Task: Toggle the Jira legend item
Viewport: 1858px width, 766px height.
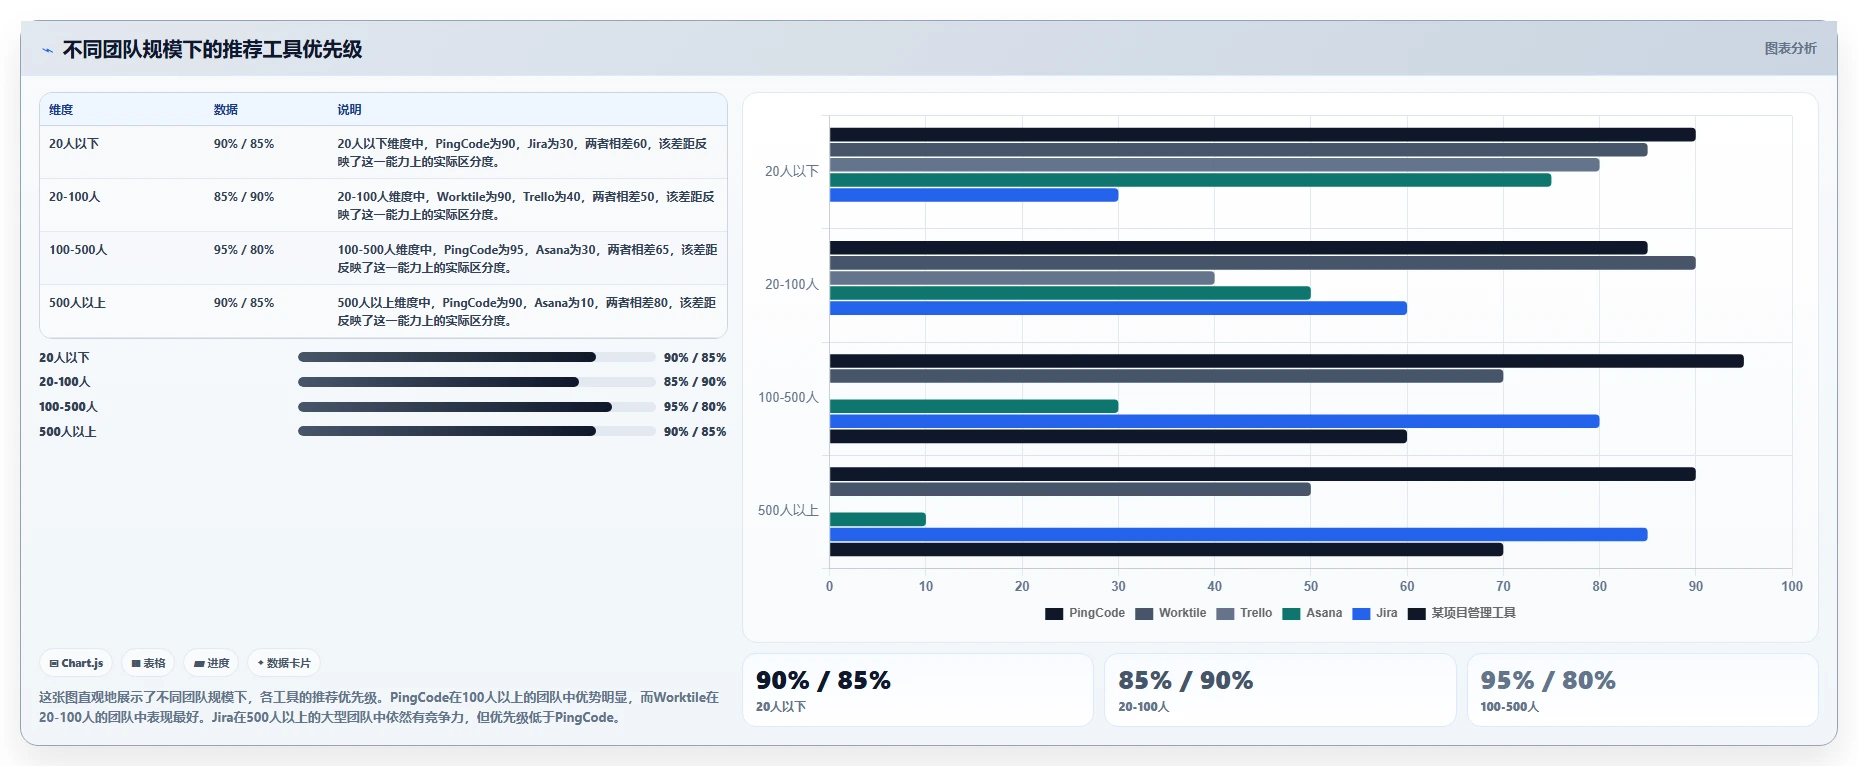Action: coord(1375,614)
